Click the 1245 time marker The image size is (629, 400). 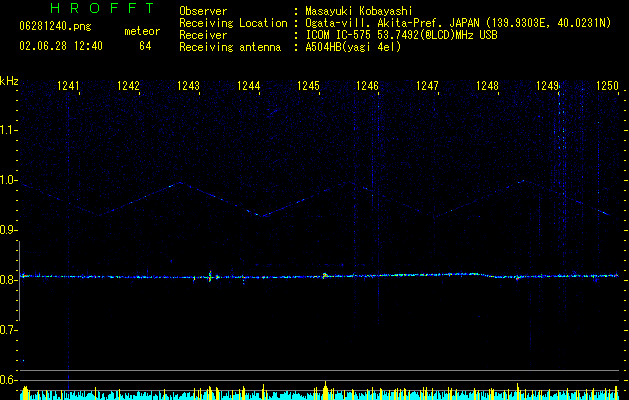coord(308,86)
